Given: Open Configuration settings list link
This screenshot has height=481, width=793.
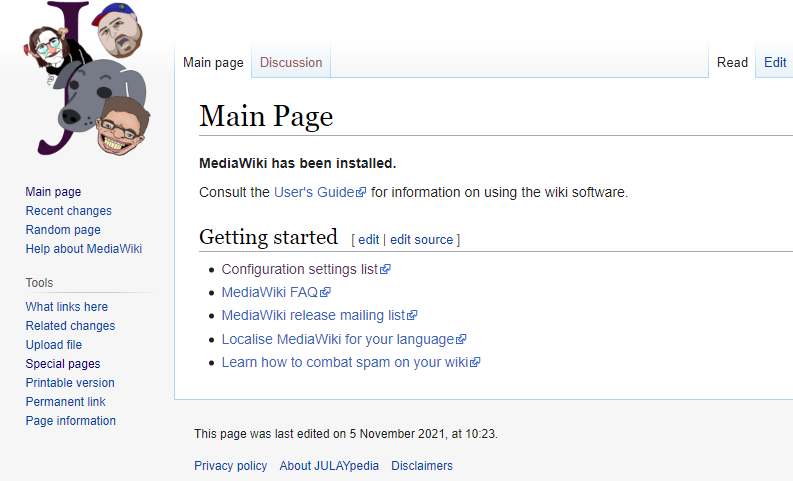Looking at the screenshot, I should coord(299,269).
